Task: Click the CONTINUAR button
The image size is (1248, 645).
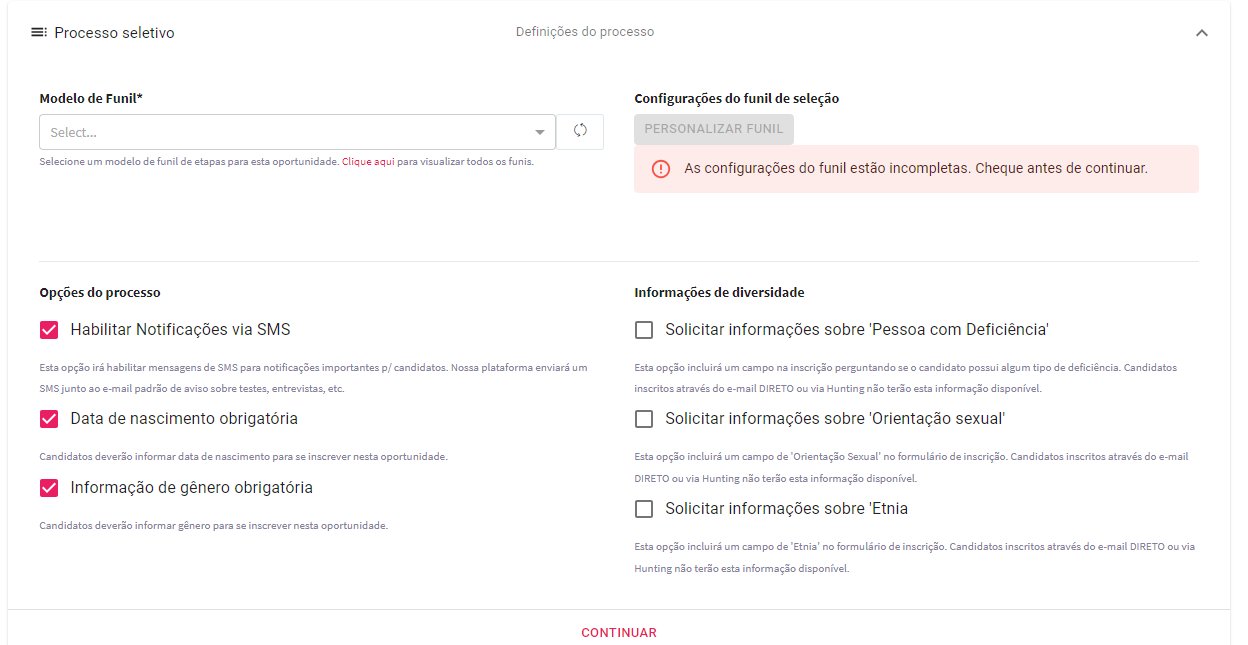Action: click(619, 633)
